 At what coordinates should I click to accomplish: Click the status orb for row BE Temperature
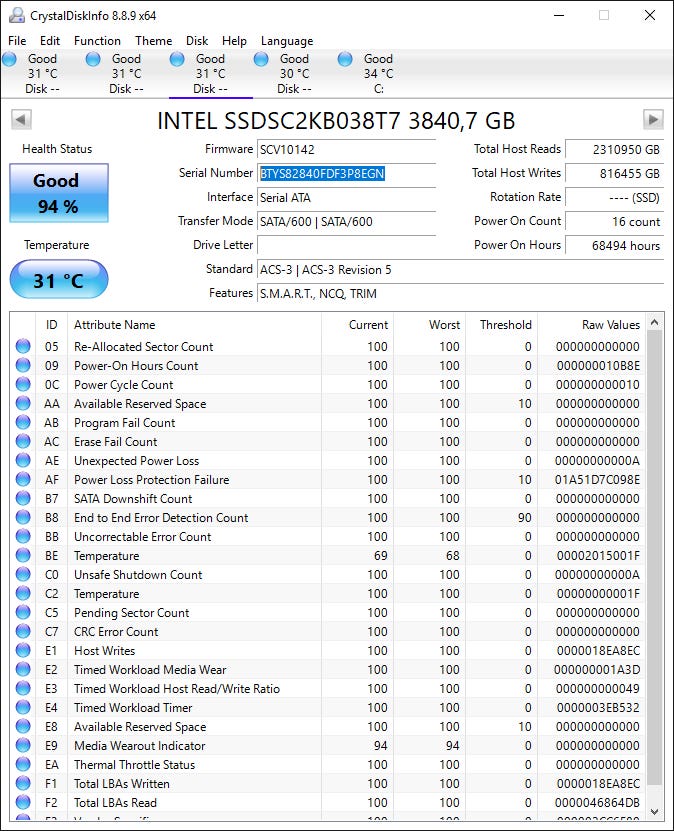(23, 555)
